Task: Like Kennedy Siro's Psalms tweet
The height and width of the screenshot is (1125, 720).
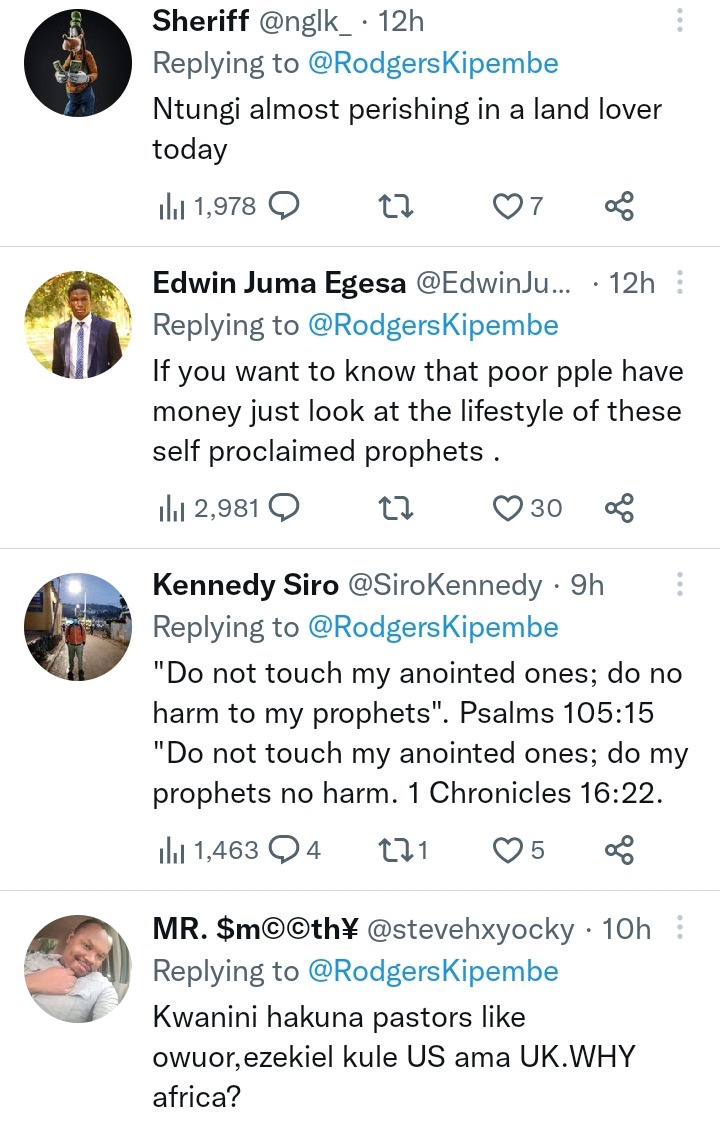Action: (509, 851)
